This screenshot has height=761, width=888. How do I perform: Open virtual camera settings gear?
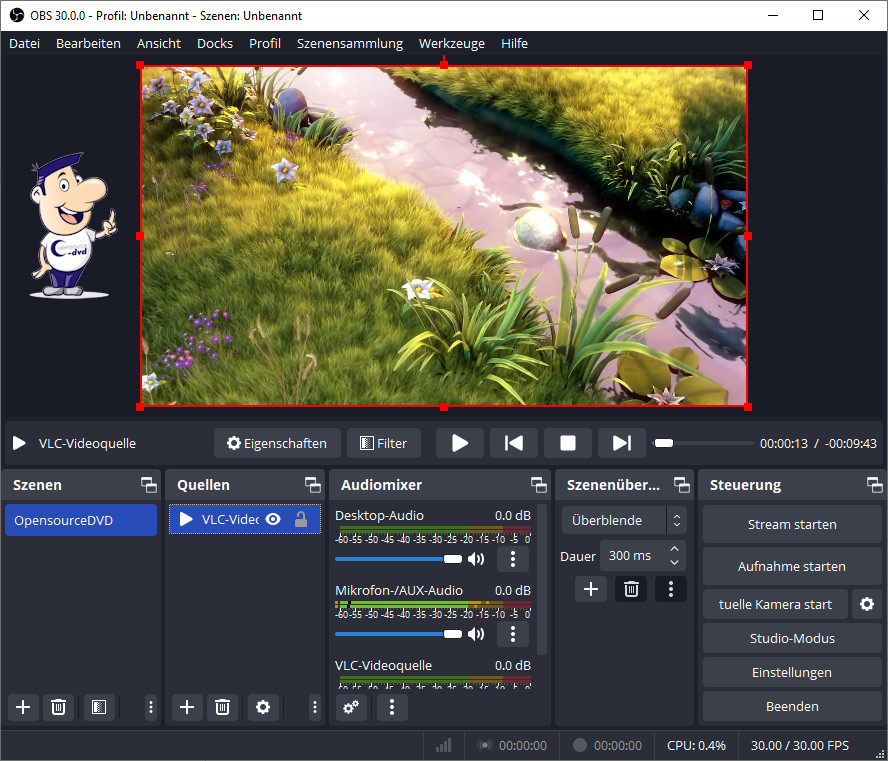867,604
